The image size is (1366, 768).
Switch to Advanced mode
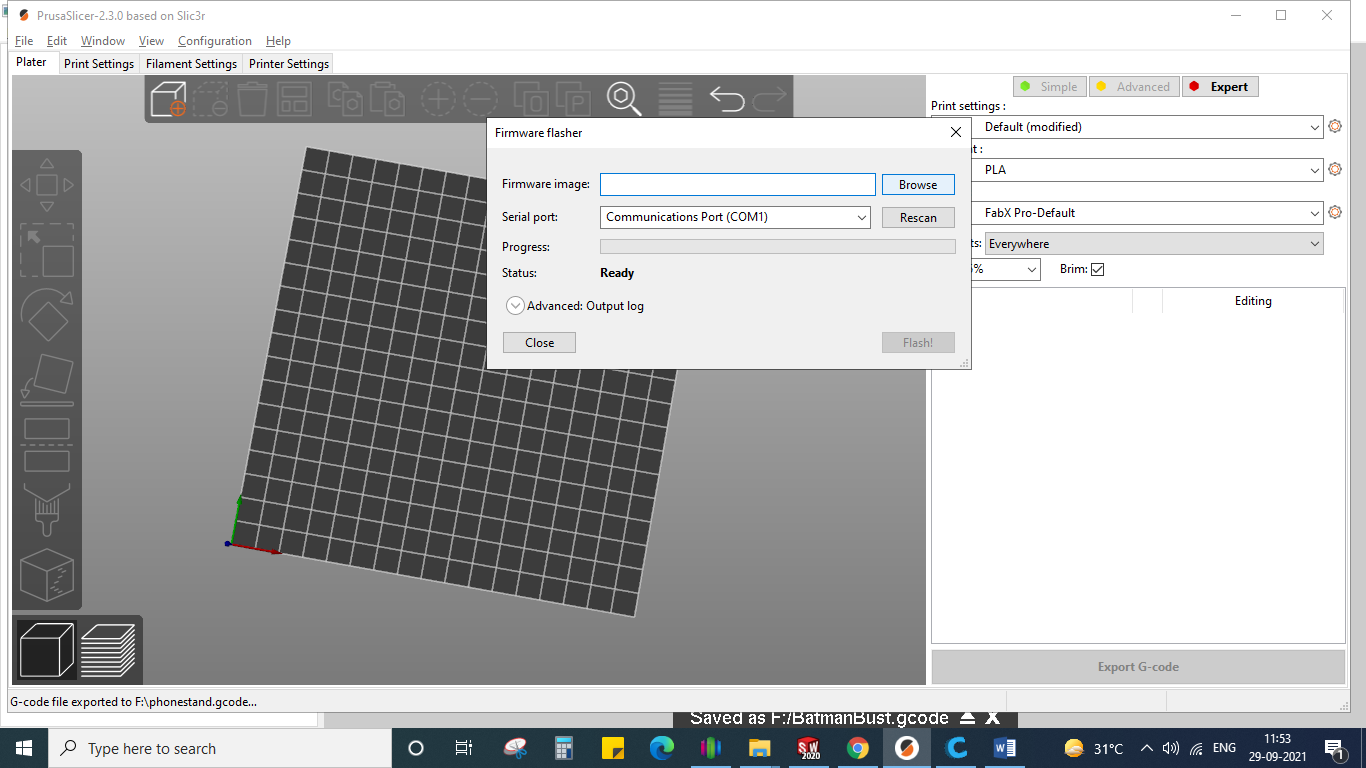[1133, 87]
